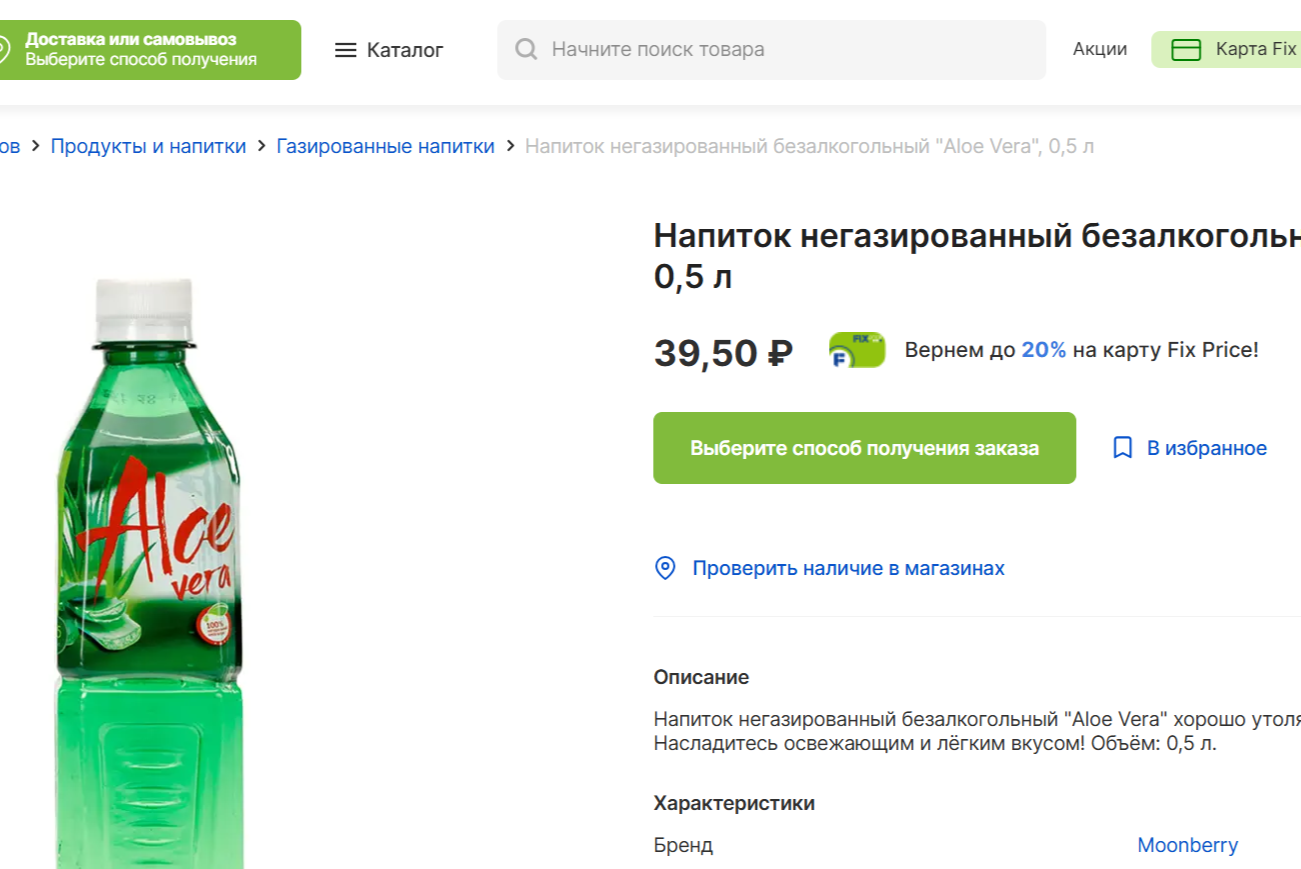This screenshot has width=1301, height=869.
Task: Click Проверить наличие в магазинах link
Action: 848,568
